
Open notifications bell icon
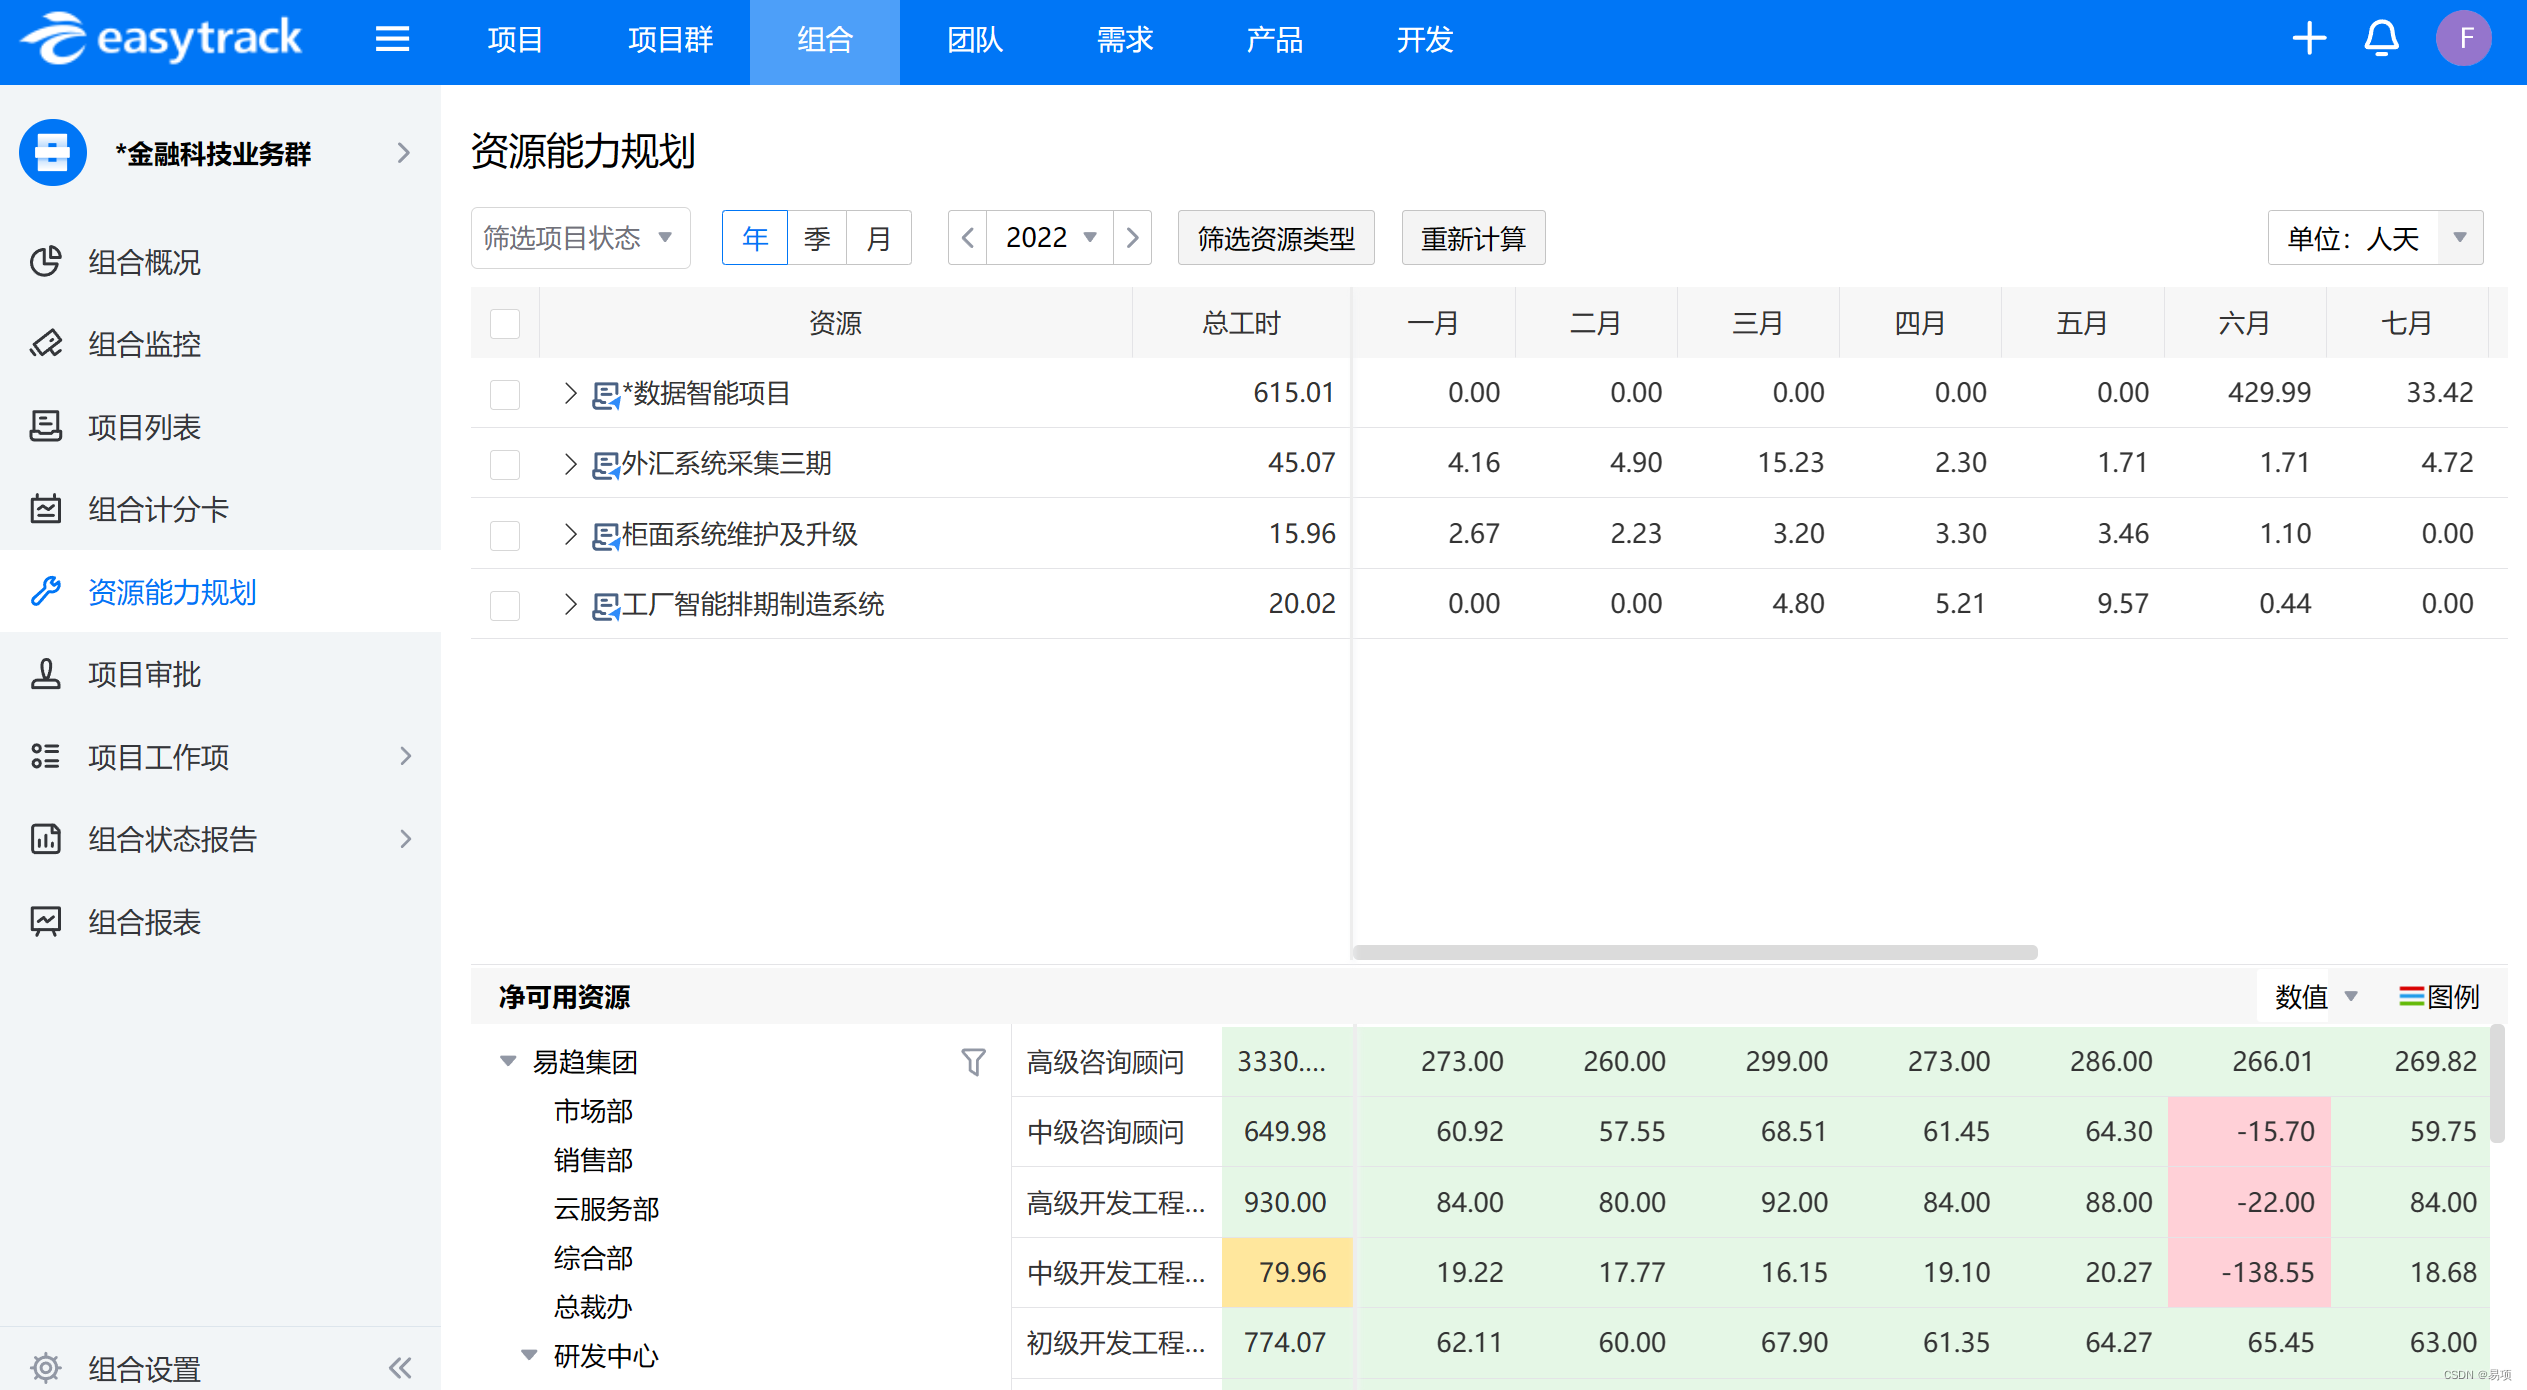coord(2381,40)
